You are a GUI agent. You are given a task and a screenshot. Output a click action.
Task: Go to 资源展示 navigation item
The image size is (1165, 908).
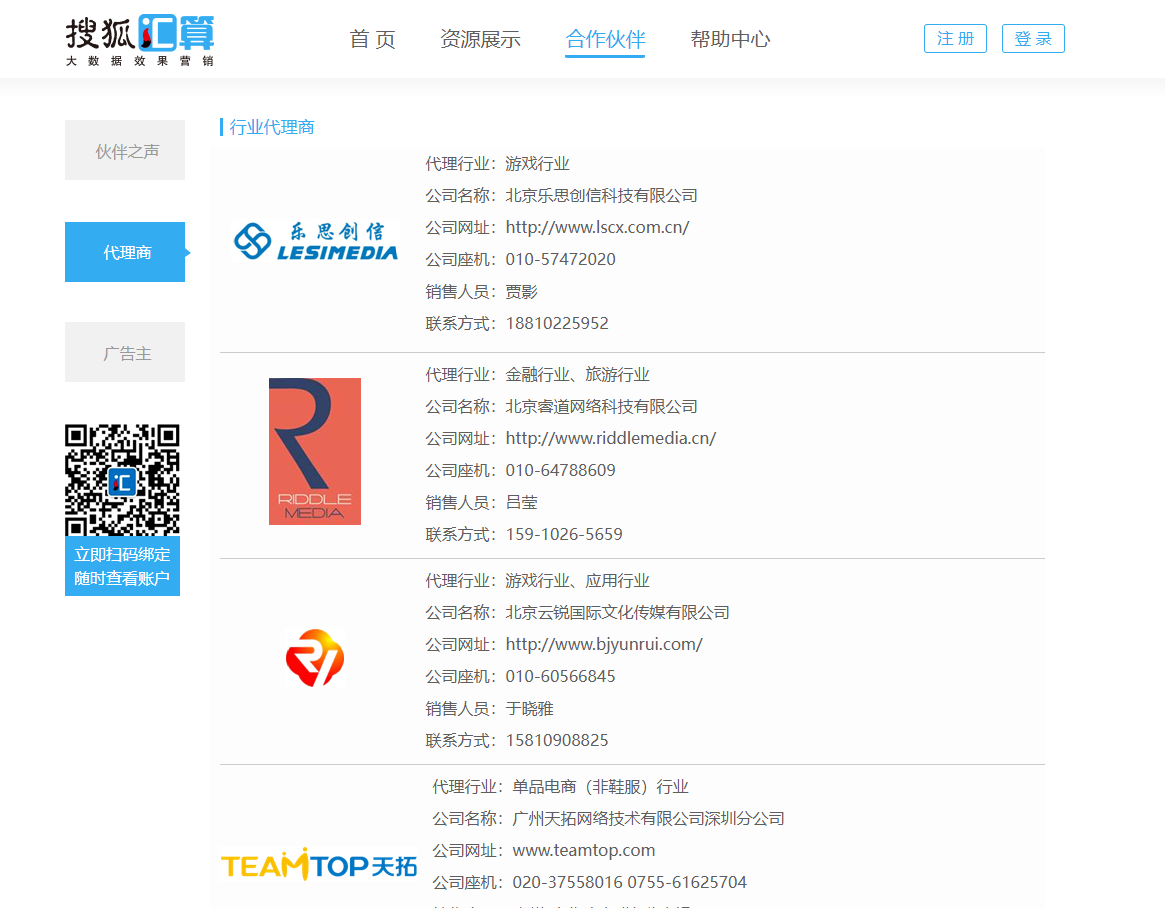pos(480,39)
